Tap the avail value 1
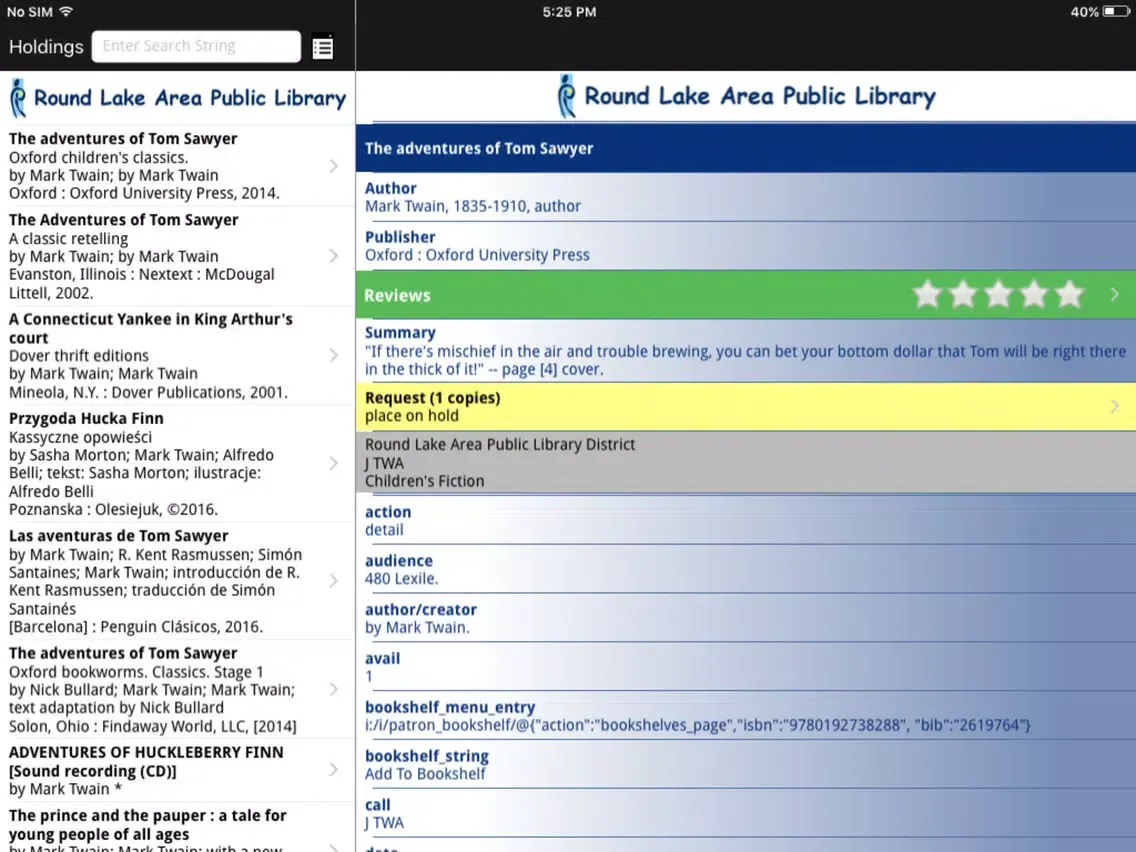The height and width of the screenshot is (852, 1136). (x=369, y=677)
